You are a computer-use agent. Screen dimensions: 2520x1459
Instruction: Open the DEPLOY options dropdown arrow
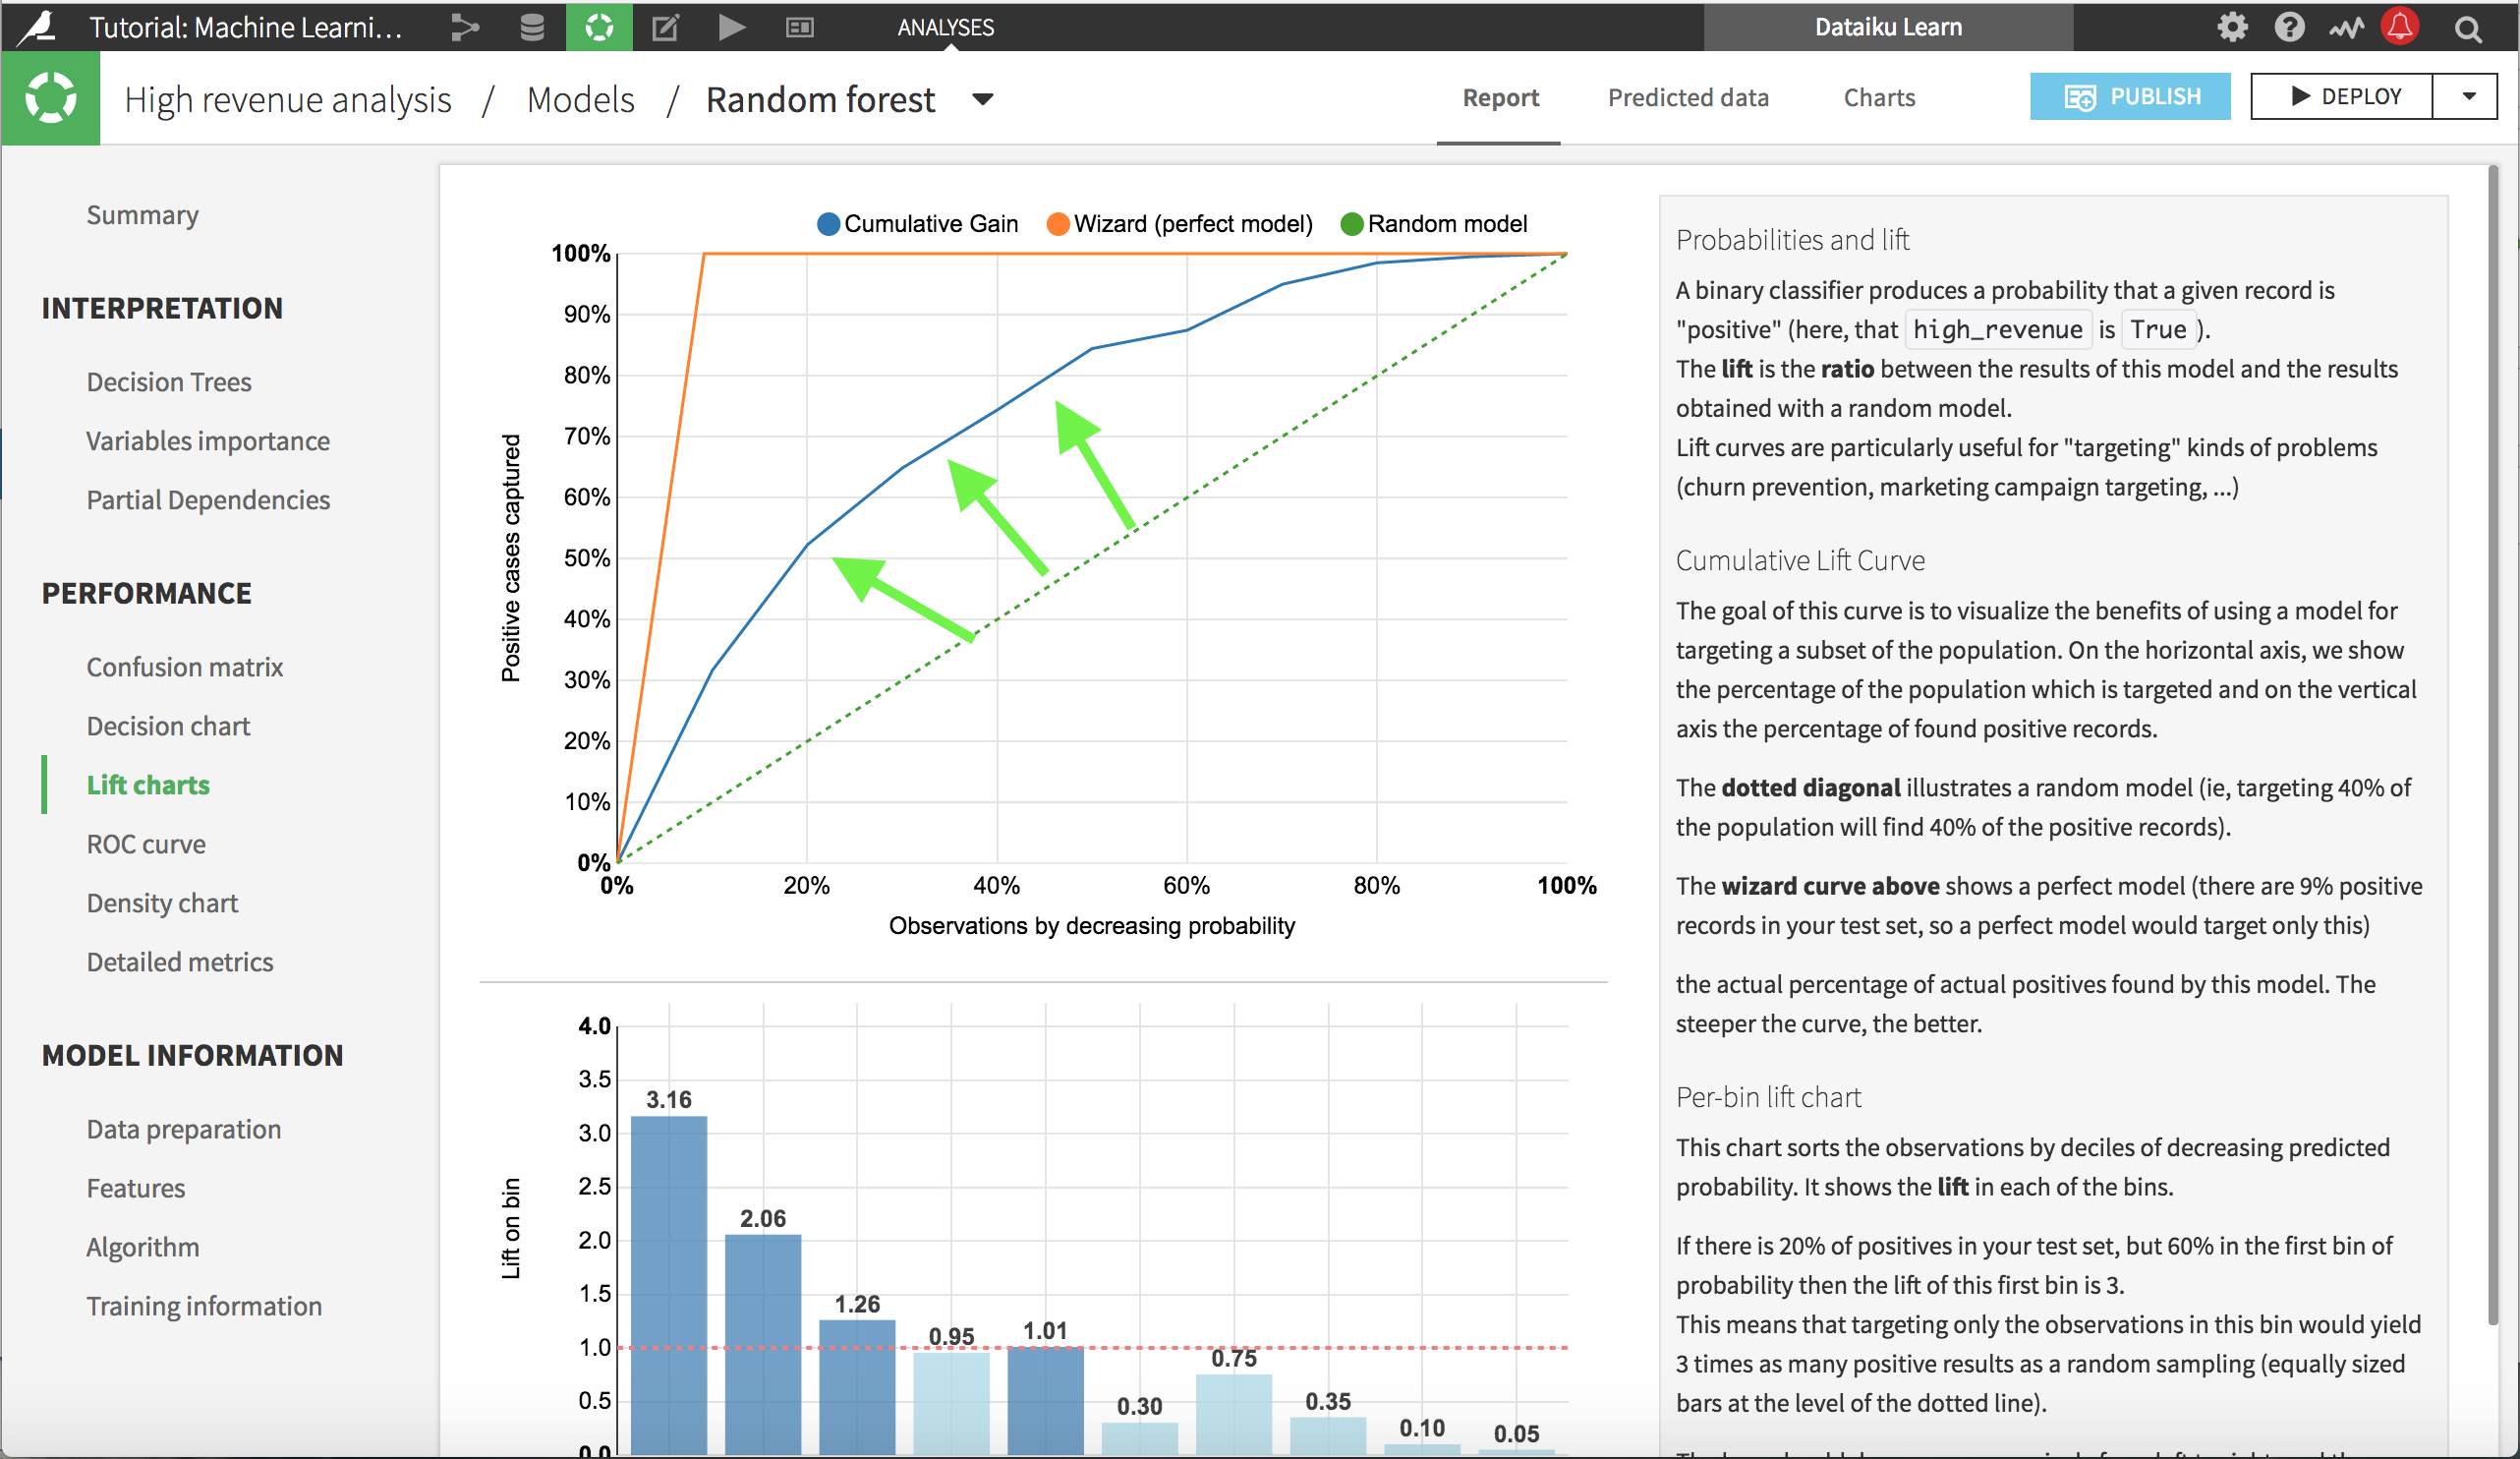tap(2468, 96)
